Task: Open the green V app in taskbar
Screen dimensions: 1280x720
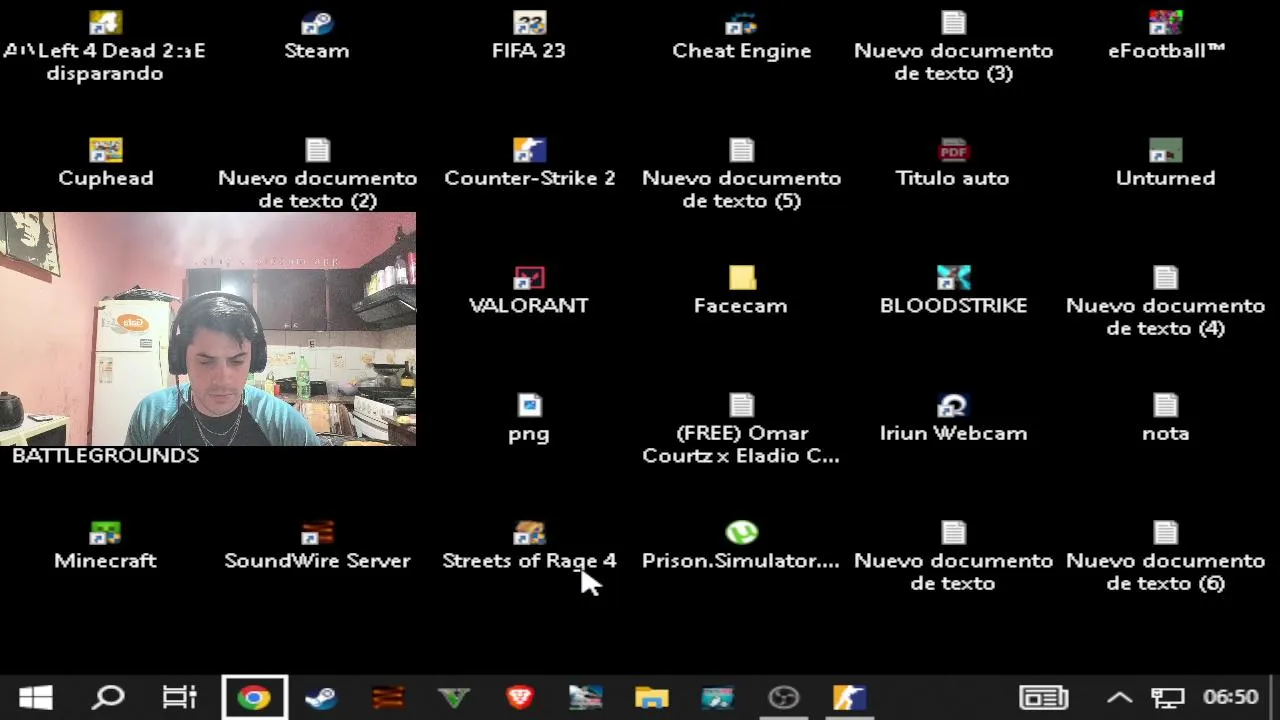Action: pyautogui.click(x=453, y=697)
